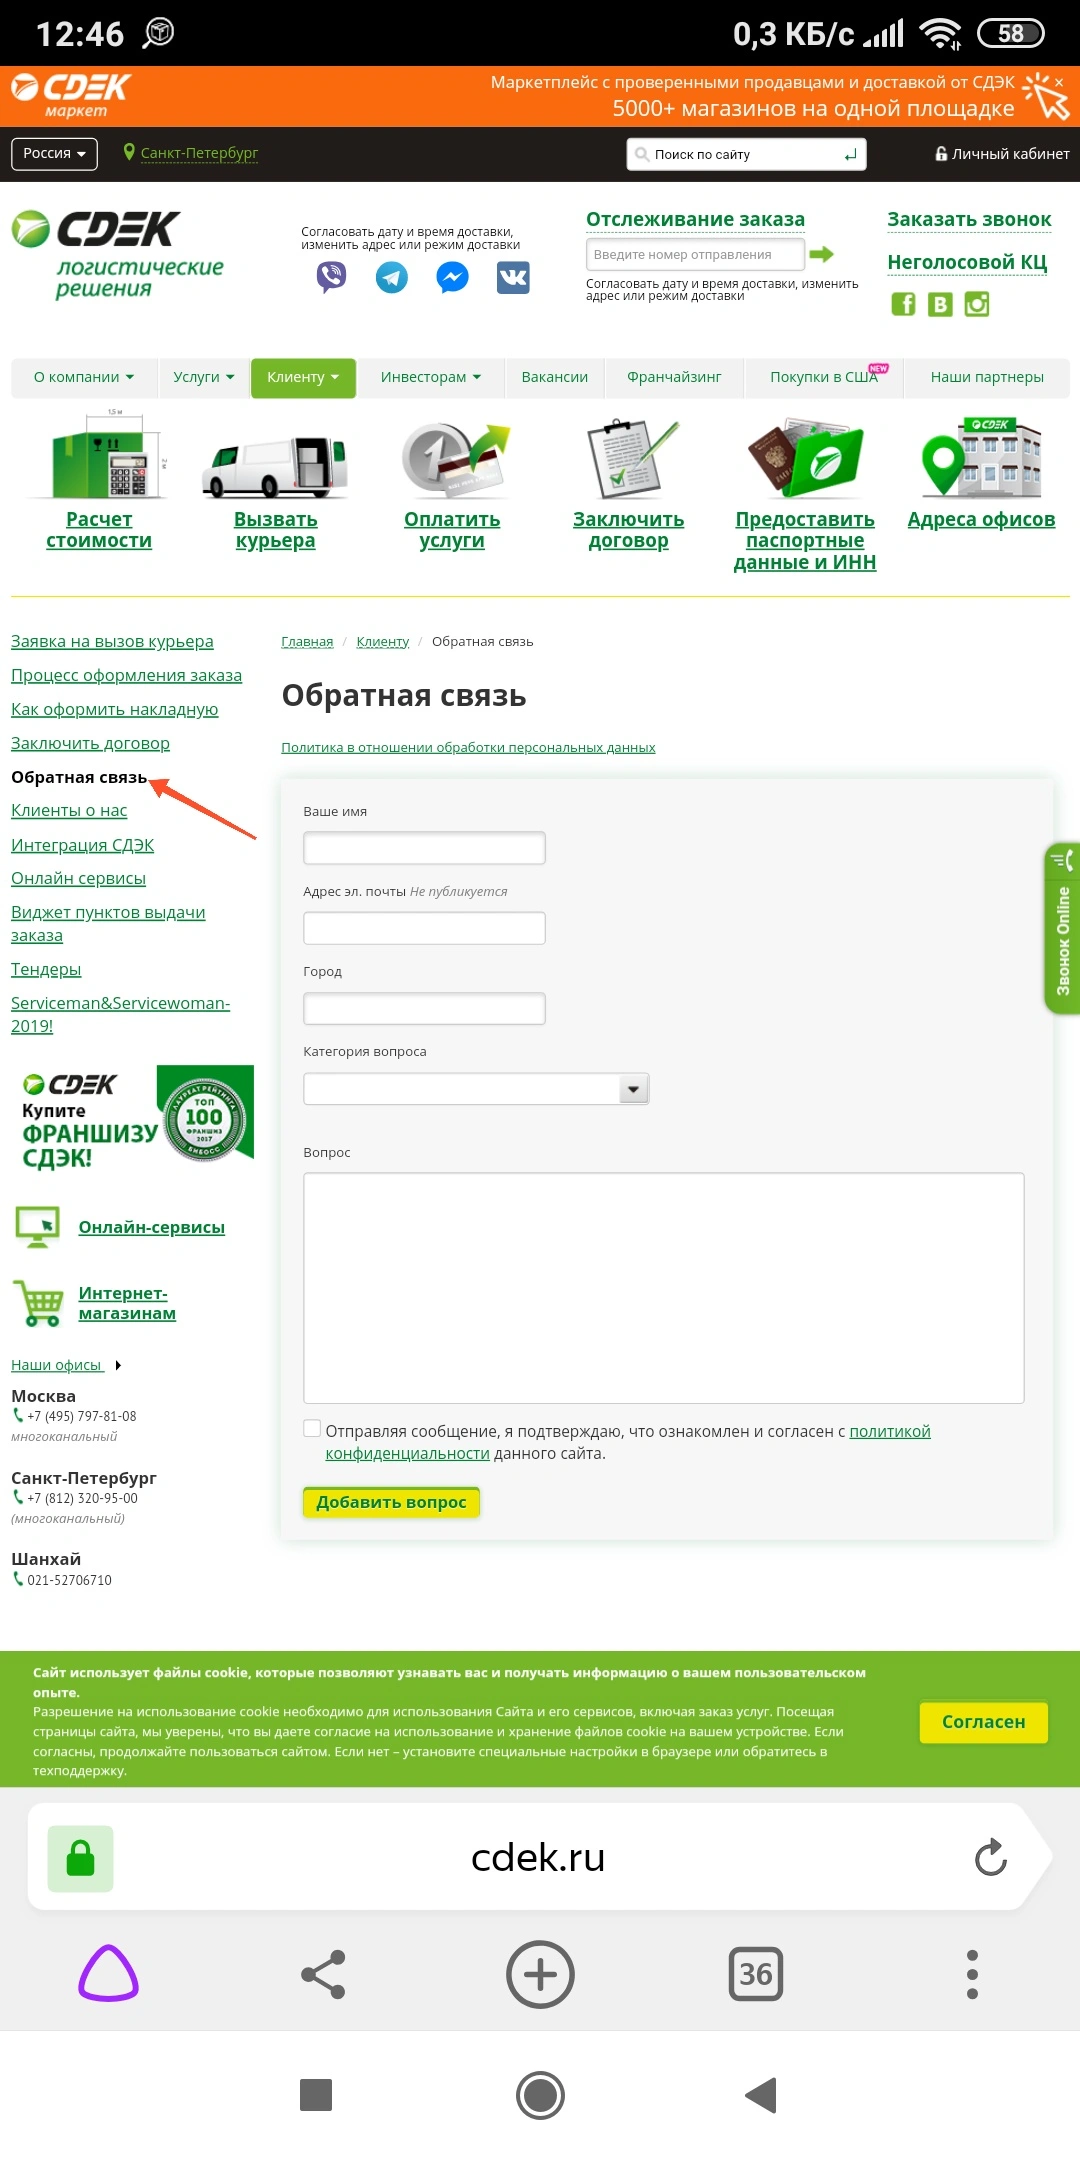Viewport: 1080px width, 2160px height.
Task: Open sidebar Заявка на вызов курьера
Action: coord(112,642)
